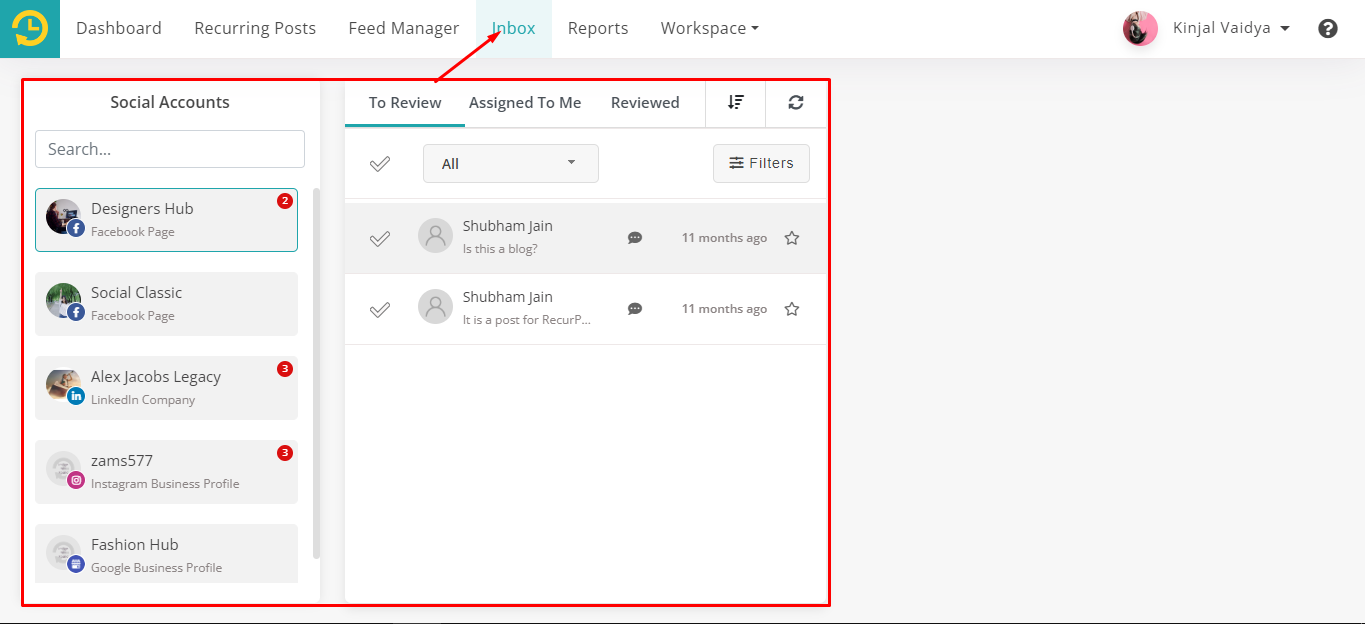1365x624 pixels.
Task: Click comment bubble icon on "It is a post" row
Action: [x=635, y=309]
